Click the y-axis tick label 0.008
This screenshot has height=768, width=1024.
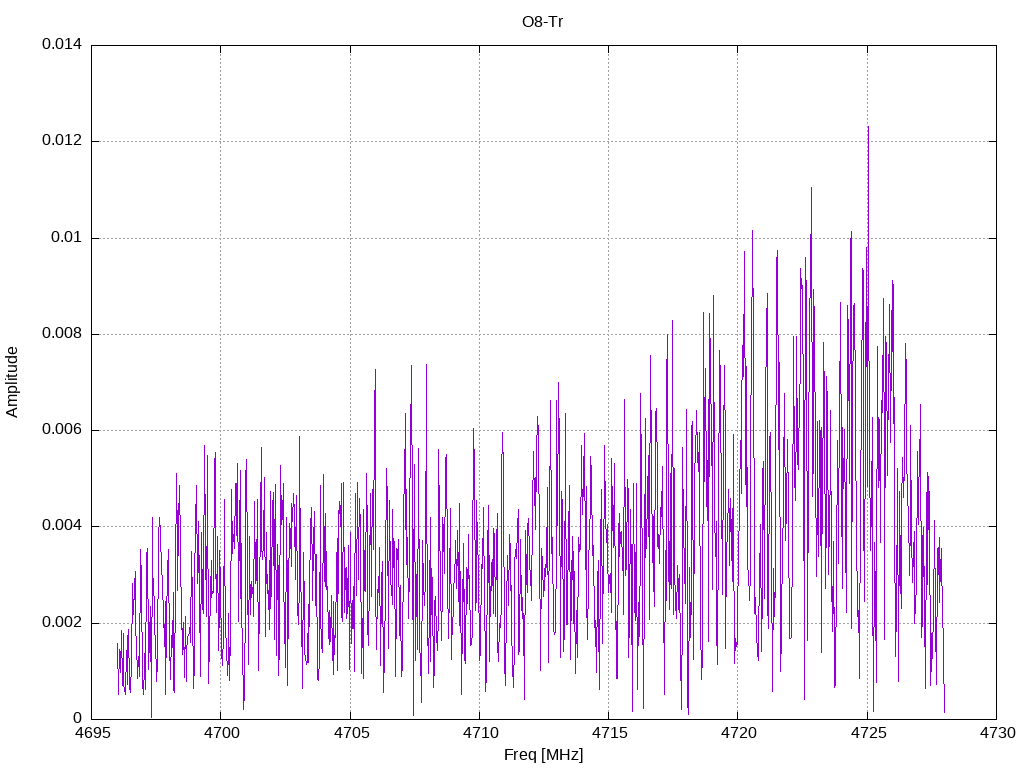[62, 334]
